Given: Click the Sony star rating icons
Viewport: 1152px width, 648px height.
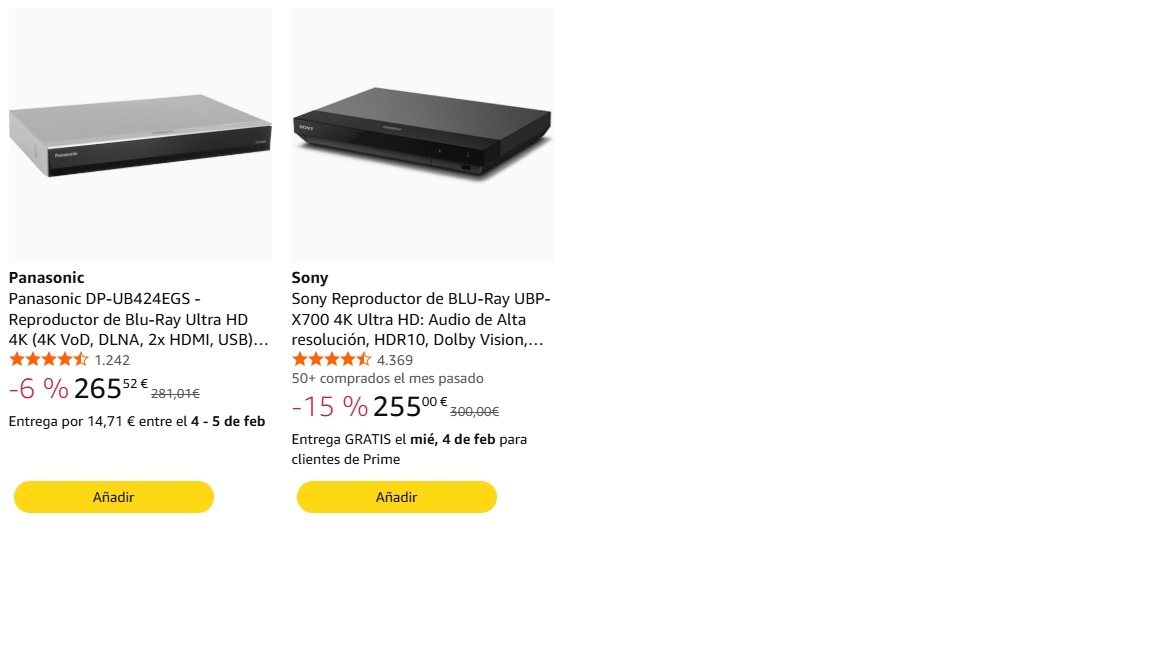Looking at the screenshot, I should click(x=332, y=360).
